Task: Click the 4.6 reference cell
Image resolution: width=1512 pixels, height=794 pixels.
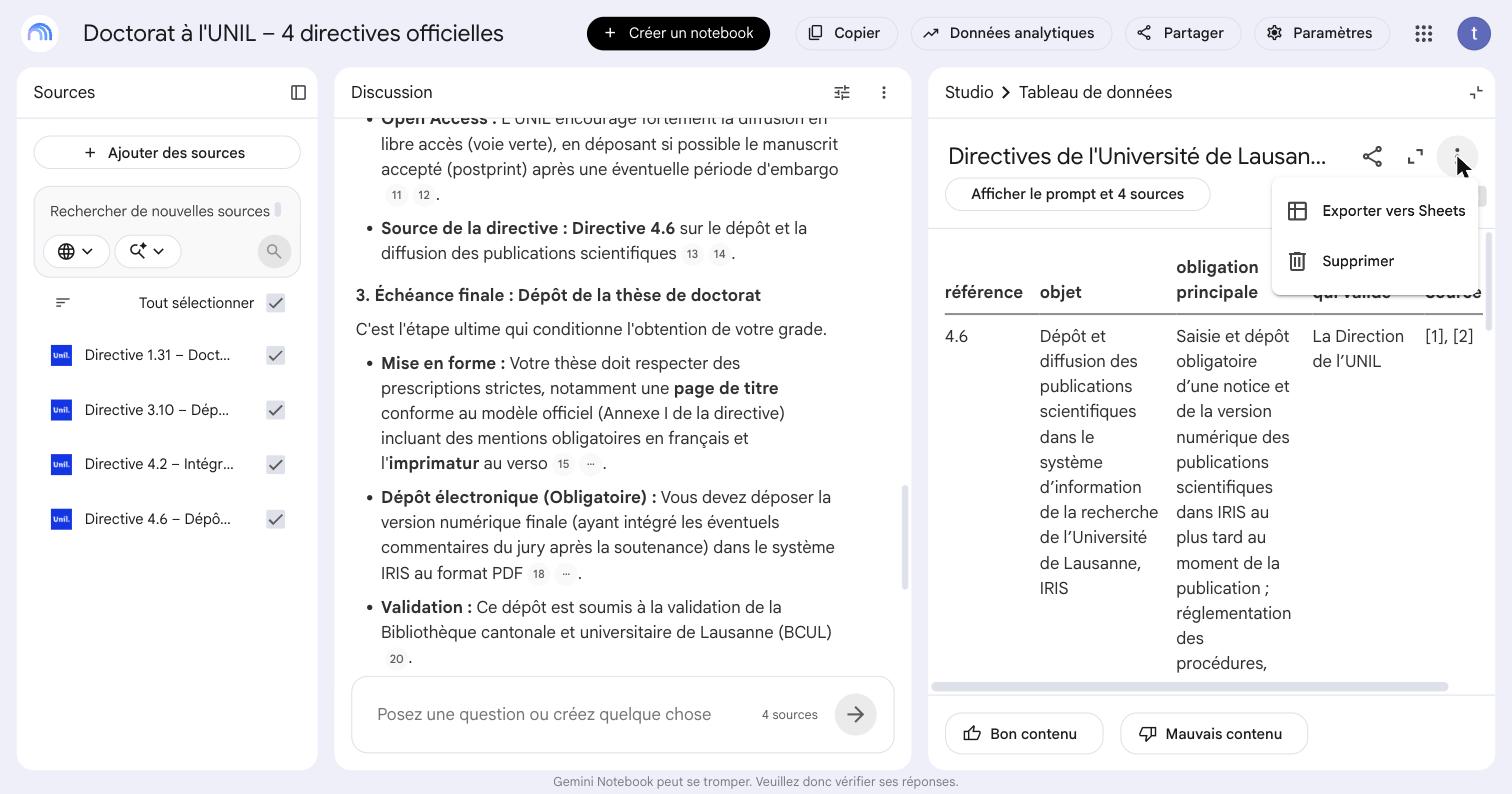Action: (956, 336)
